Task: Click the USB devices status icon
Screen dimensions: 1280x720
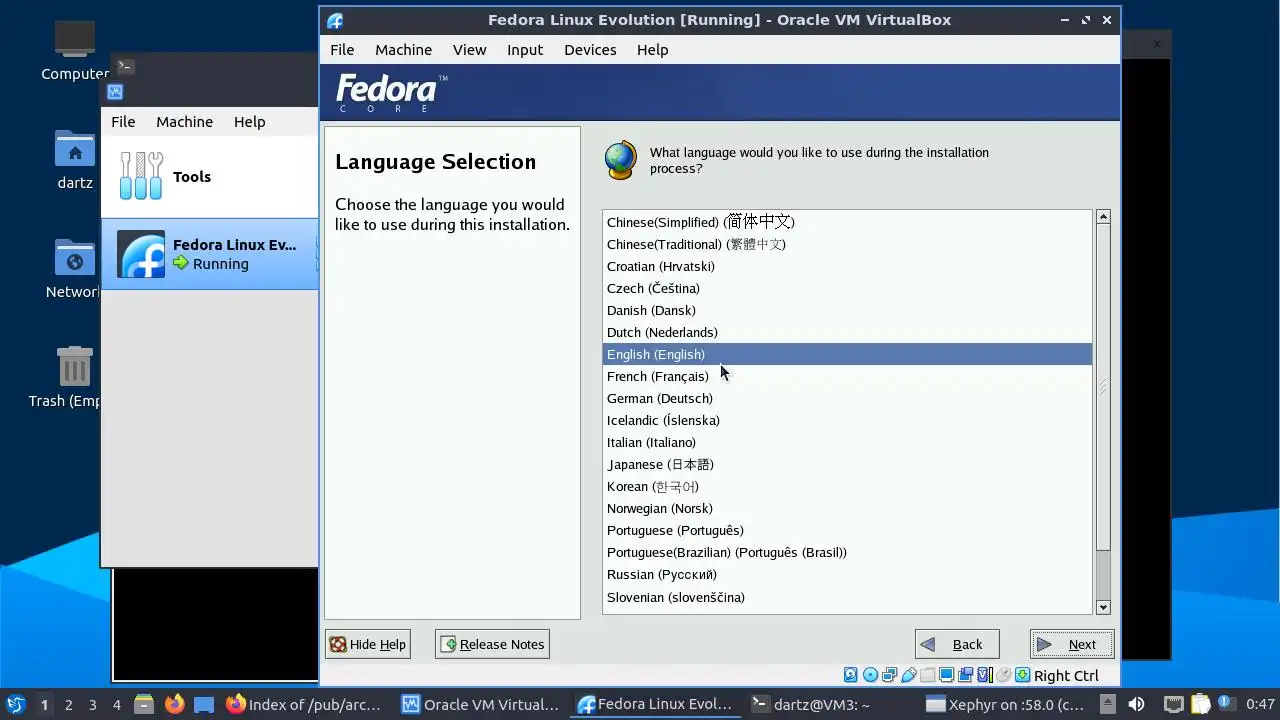Action: [908, 675]
